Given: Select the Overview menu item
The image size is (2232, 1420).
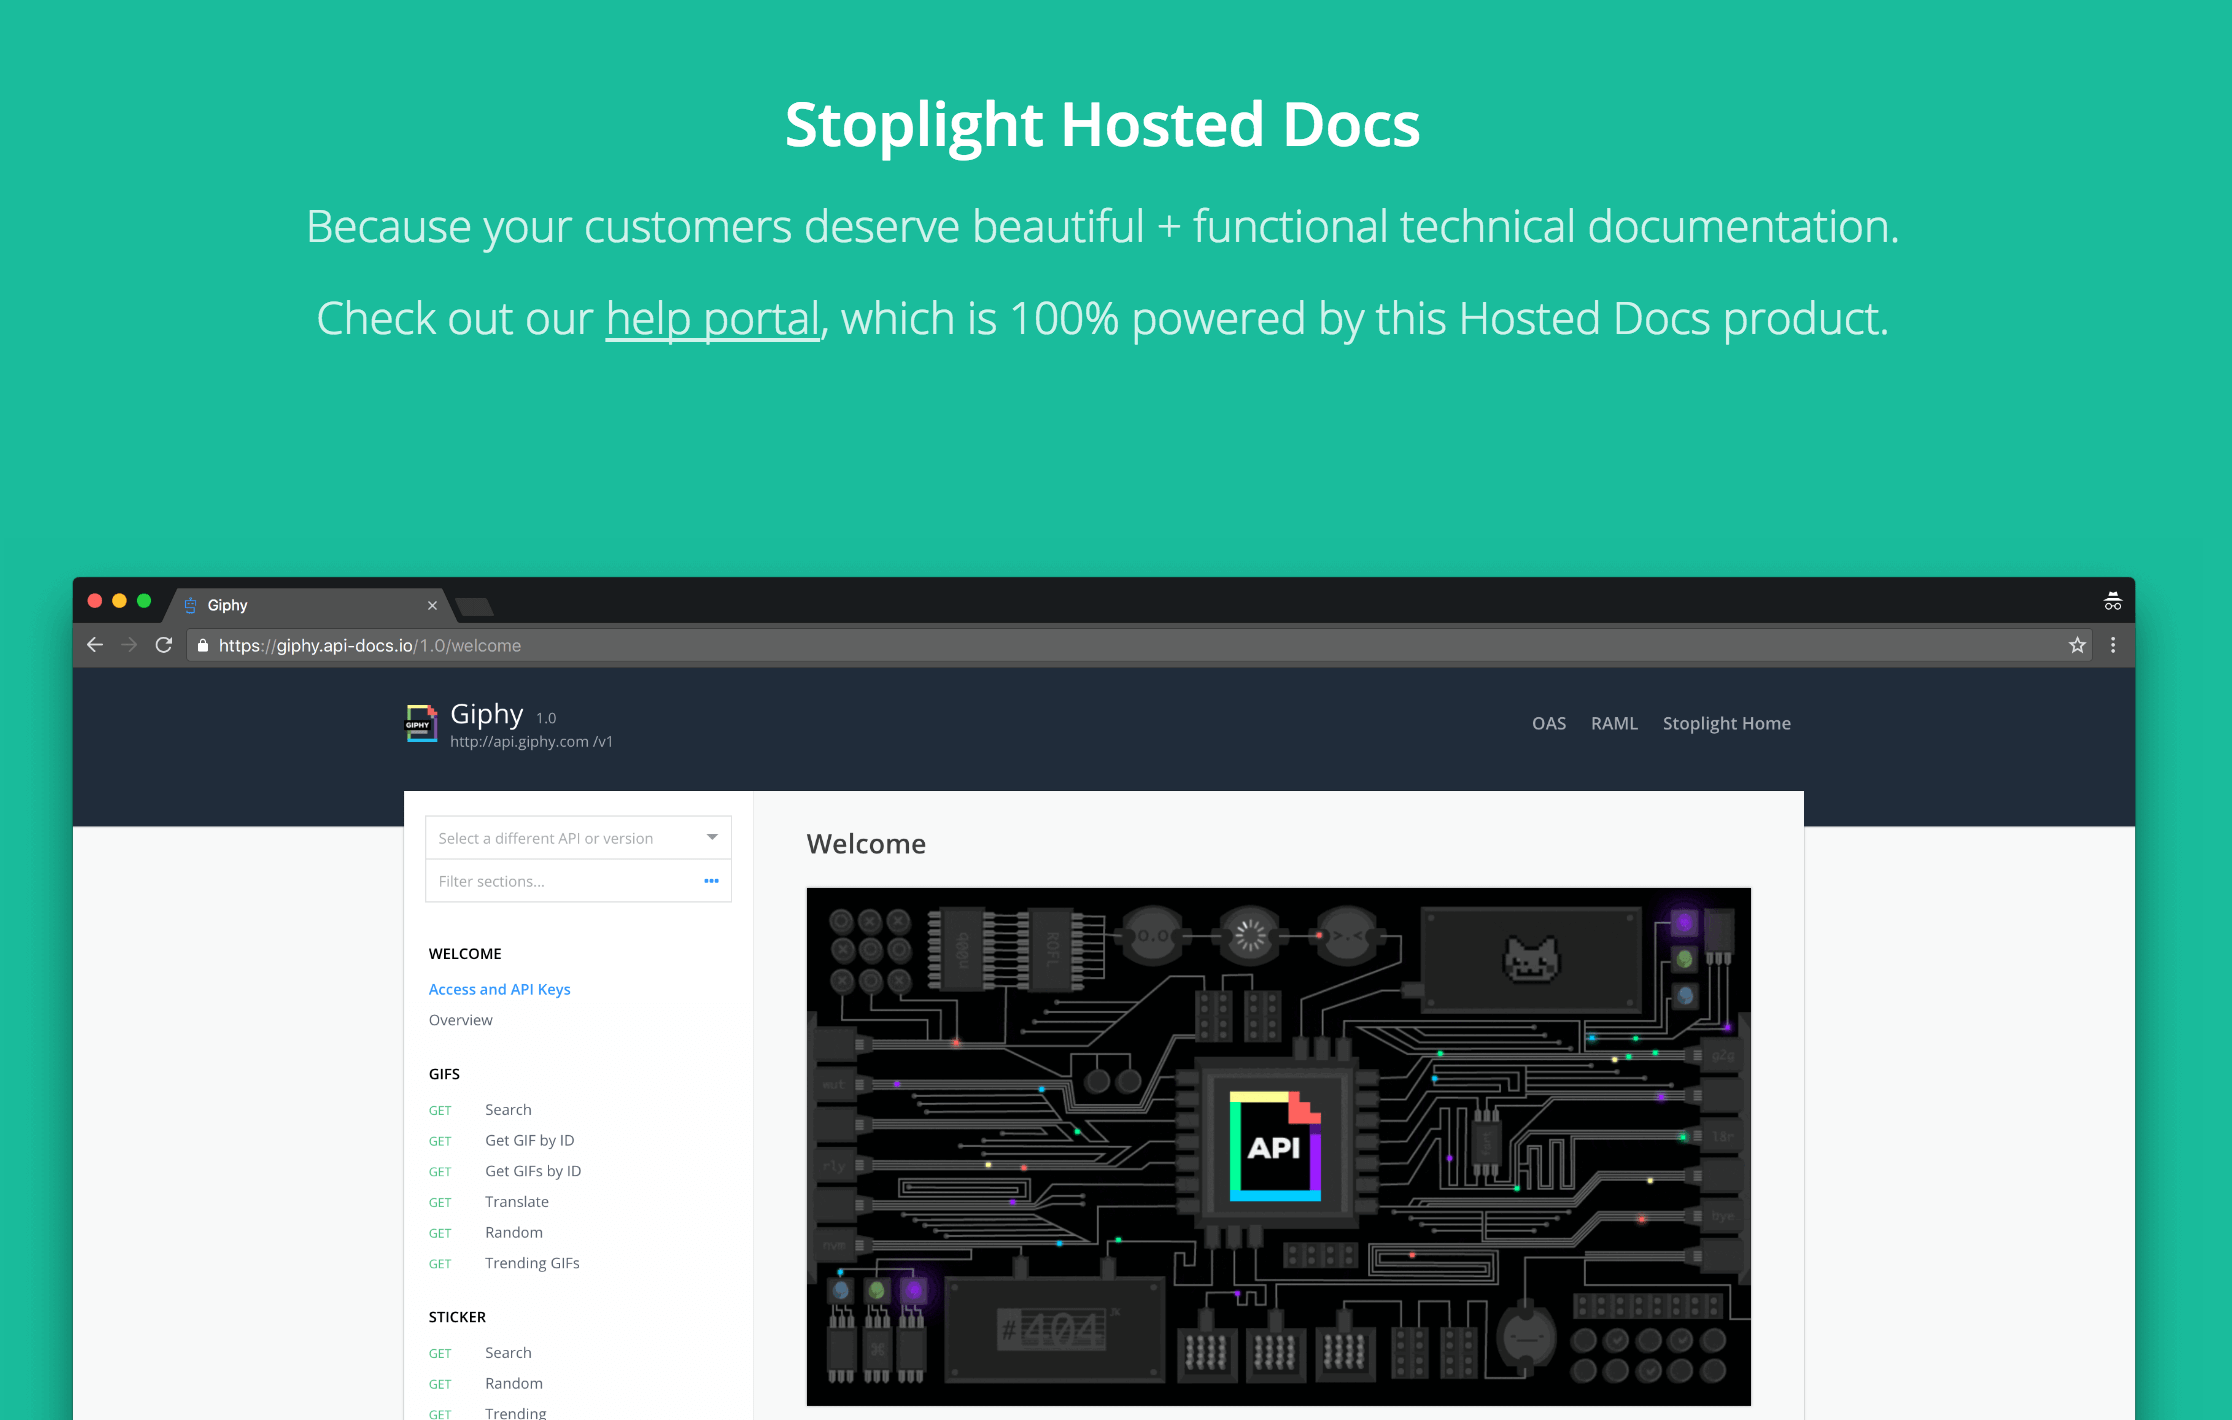Looking at the screenshot, I should 462,1018.
